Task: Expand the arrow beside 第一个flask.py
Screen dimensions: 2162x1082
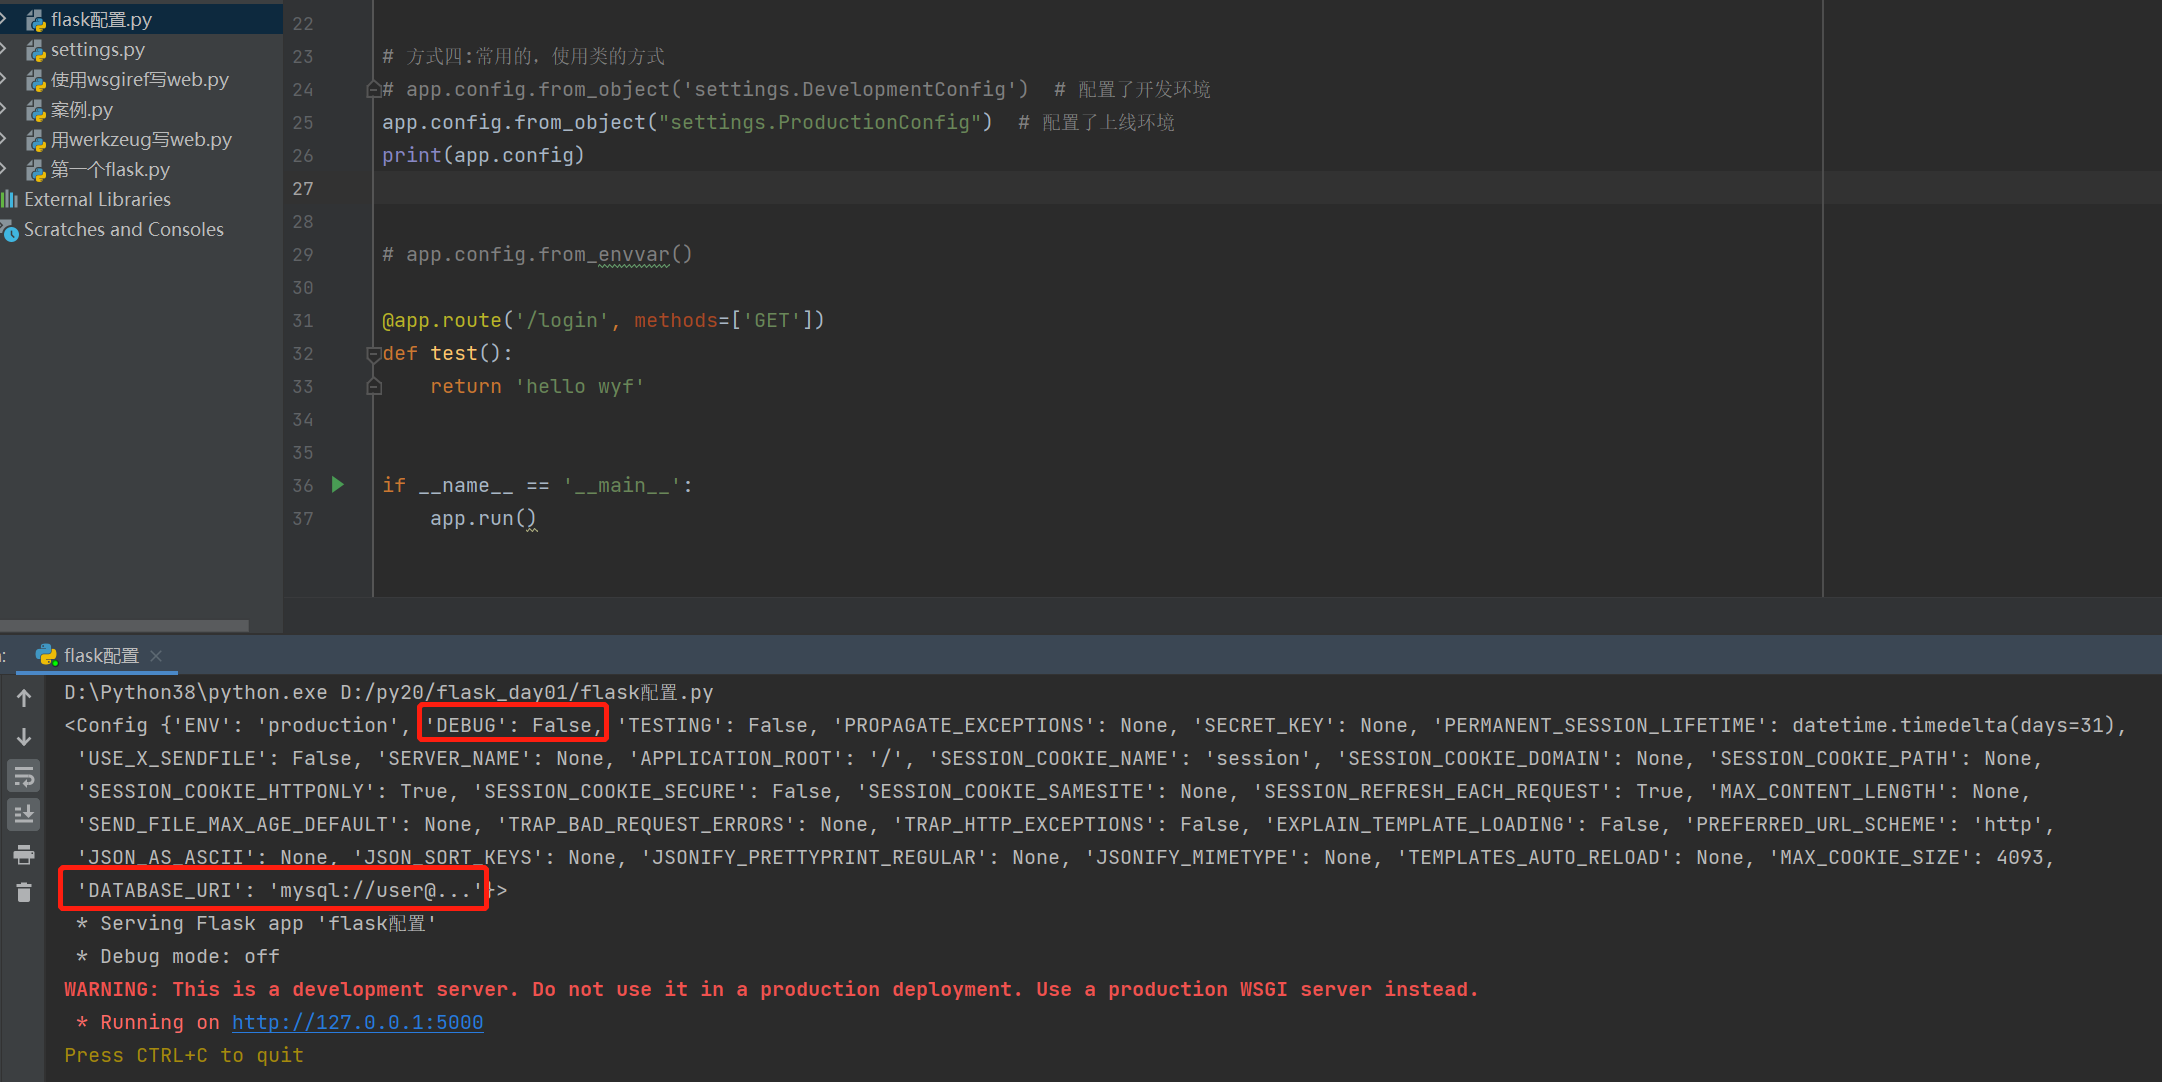Action: point(4,169)
